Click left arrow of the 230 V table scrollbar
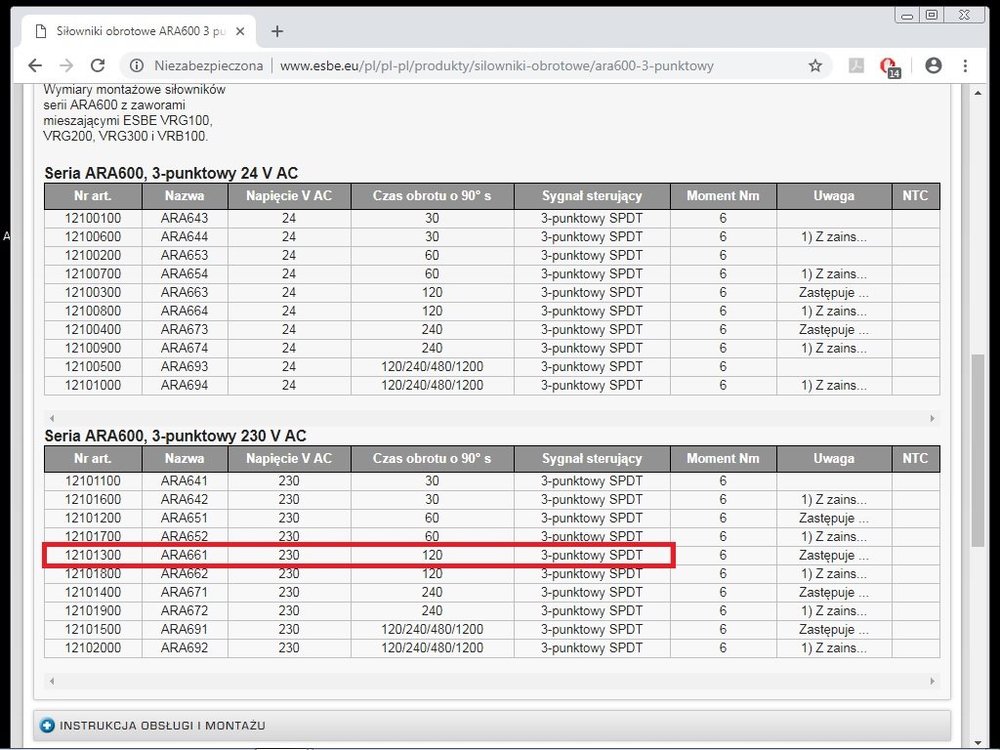The height and width of the screenshot is (750, 1000). click(51, 681)
